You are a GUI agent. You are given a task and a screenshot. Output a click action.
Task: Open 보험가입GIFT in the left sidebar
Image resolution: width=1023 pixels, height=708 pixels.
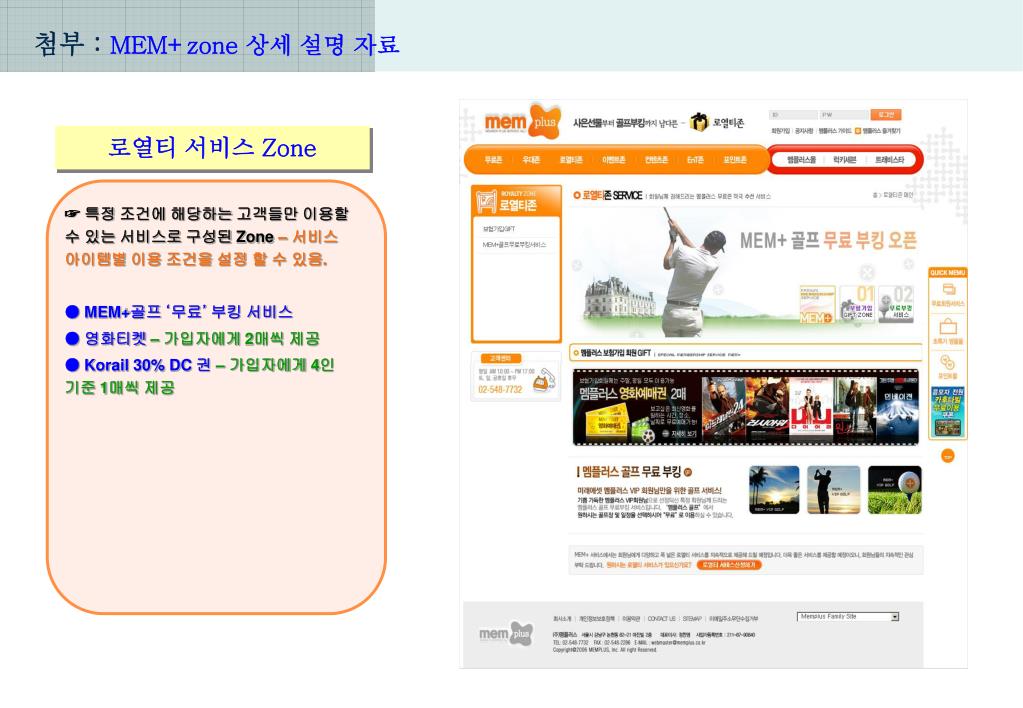(x=498, y=229)
